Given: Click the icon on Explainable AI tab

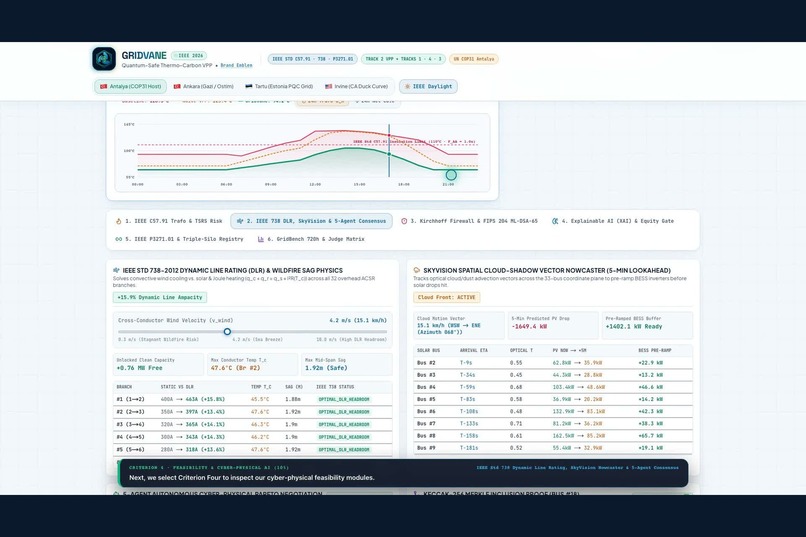Looking at the screenshot, I should pyautogui.click(x=555, y=221).
